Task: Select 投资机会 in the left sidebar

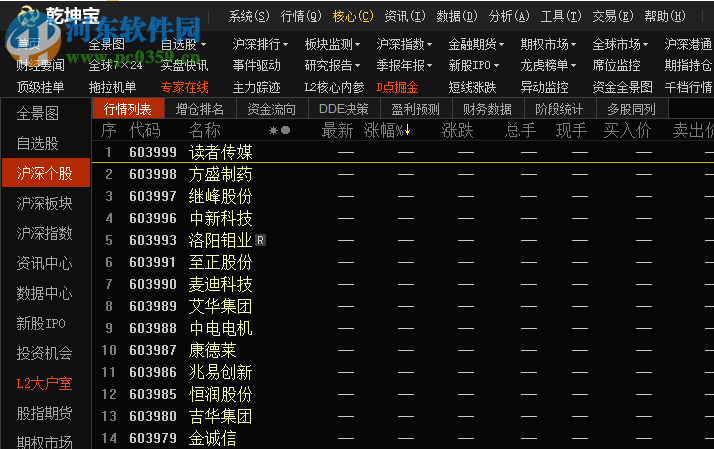Action: coord(46,353)
